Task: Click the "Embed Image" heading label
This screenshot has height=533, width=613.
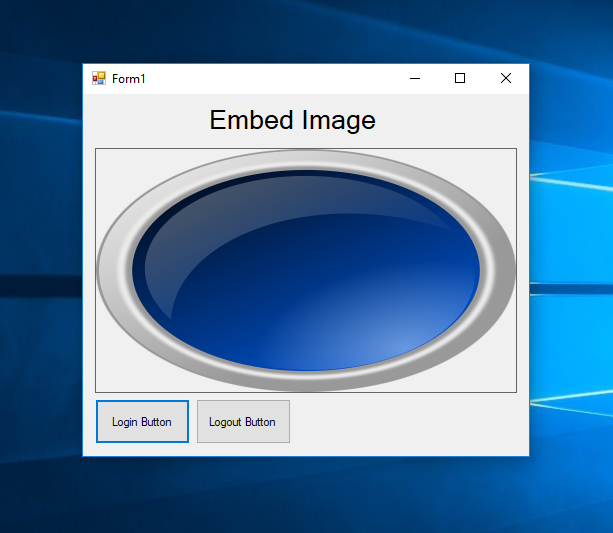Action: coord(292,120)
